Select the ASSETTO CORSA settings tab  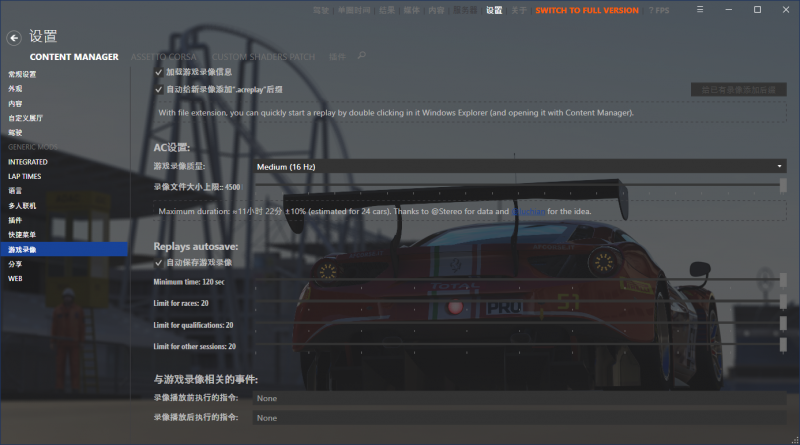pos(163,57)
